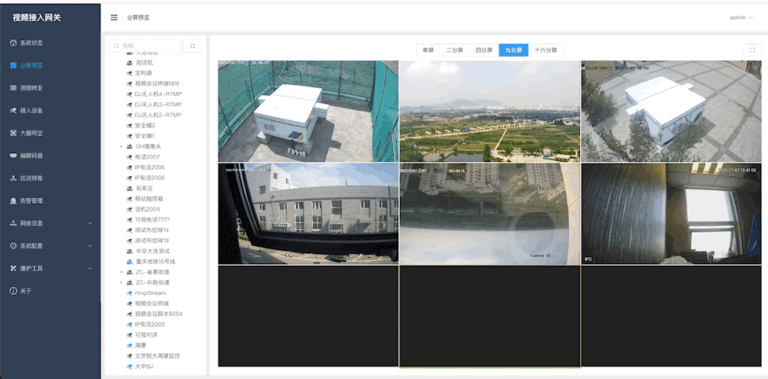The image size is (768, 379).
Task: Click the 视频转发 sidebar icon
Action: pos(13,88)
